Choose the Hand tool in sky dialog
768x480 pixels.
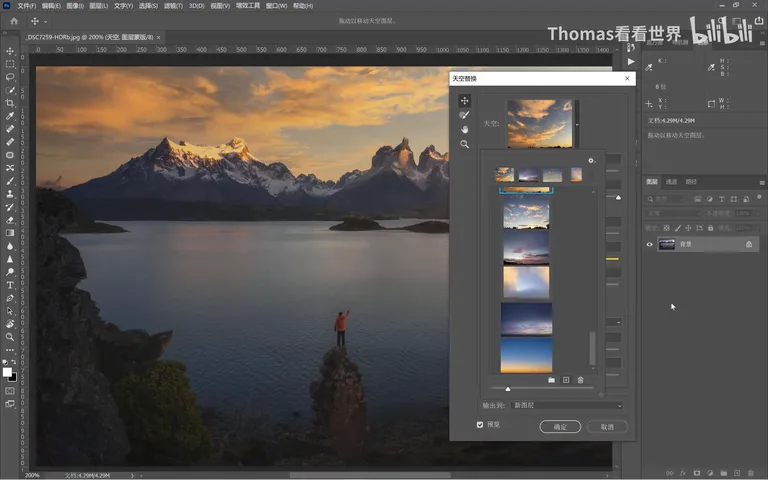tap(464, 129)
